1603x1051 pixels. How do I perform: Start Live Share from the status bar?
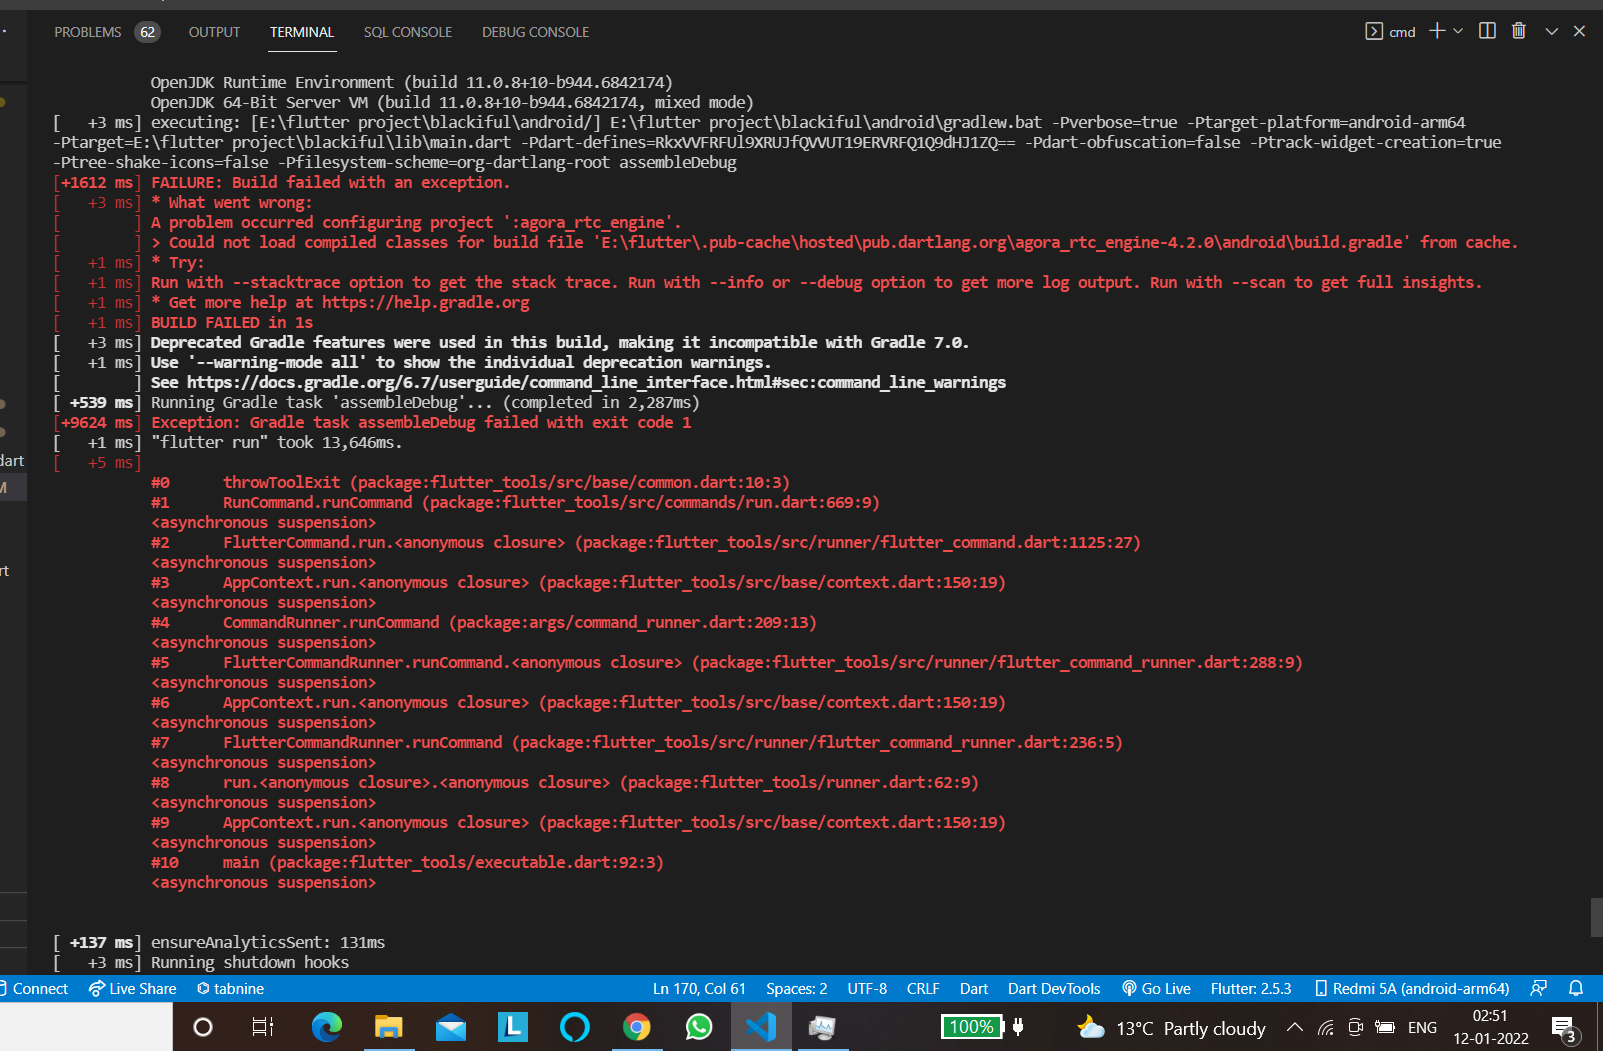tap(132, 988)
